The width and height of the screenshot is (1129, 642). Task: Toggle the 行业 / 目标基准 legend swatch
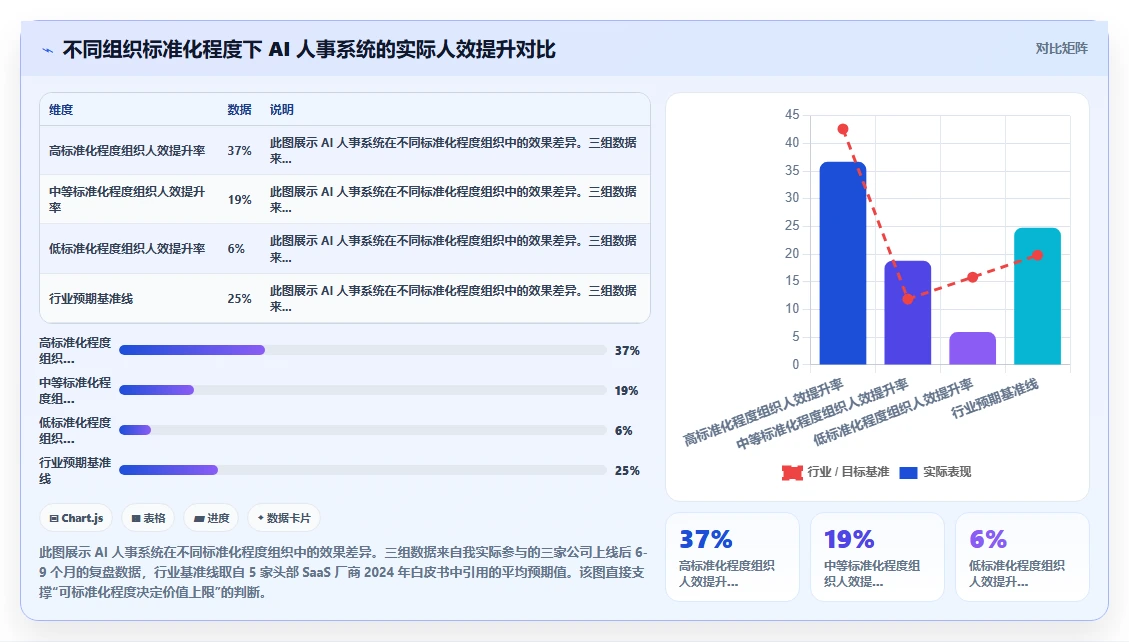point(792,472)
